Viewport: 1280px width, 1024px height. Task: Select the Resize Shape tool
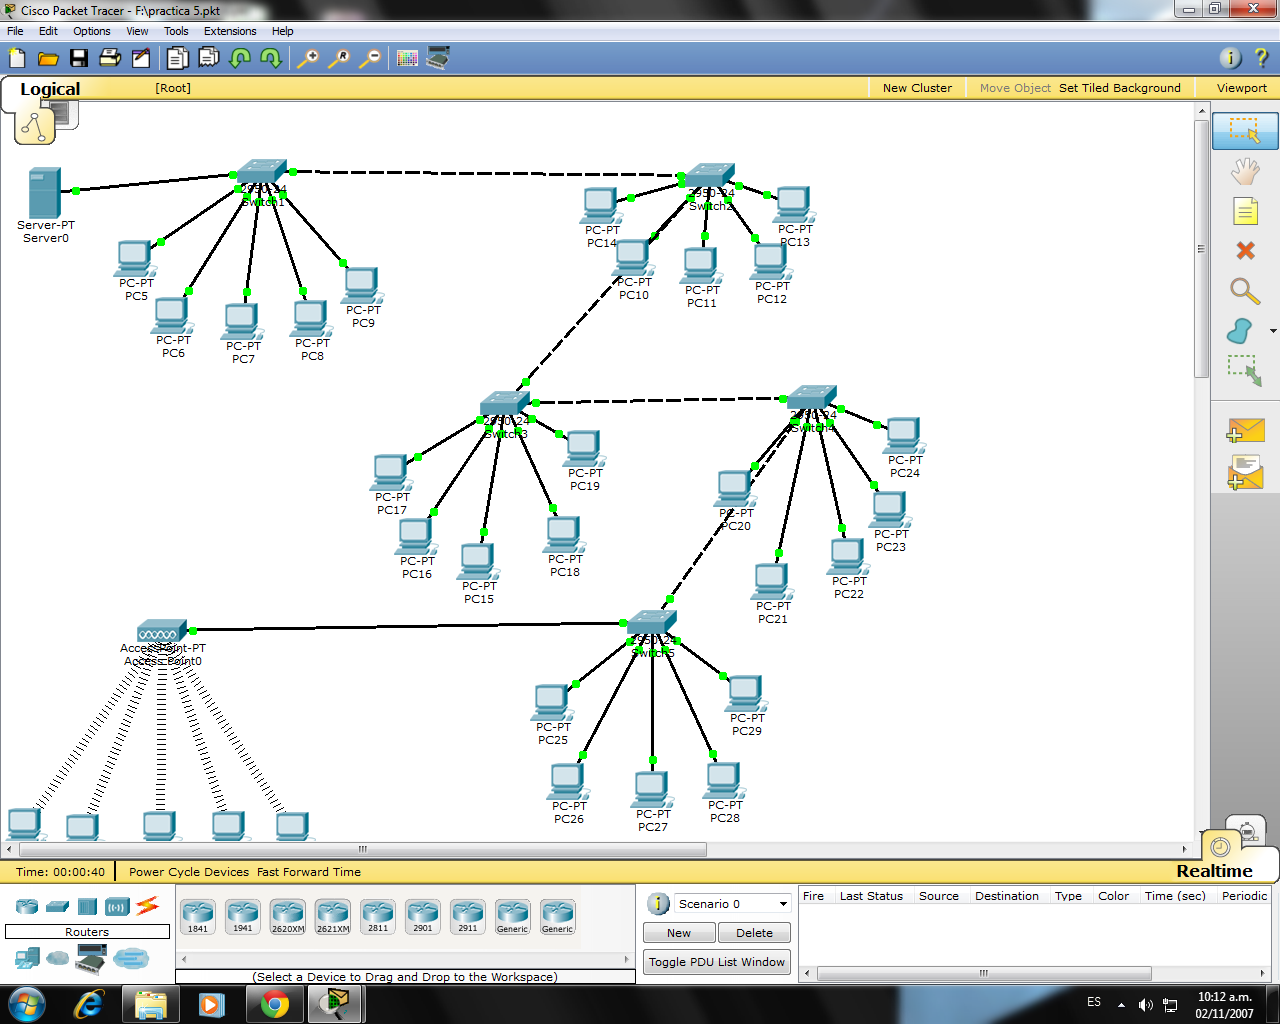(x=1244, y=371)
